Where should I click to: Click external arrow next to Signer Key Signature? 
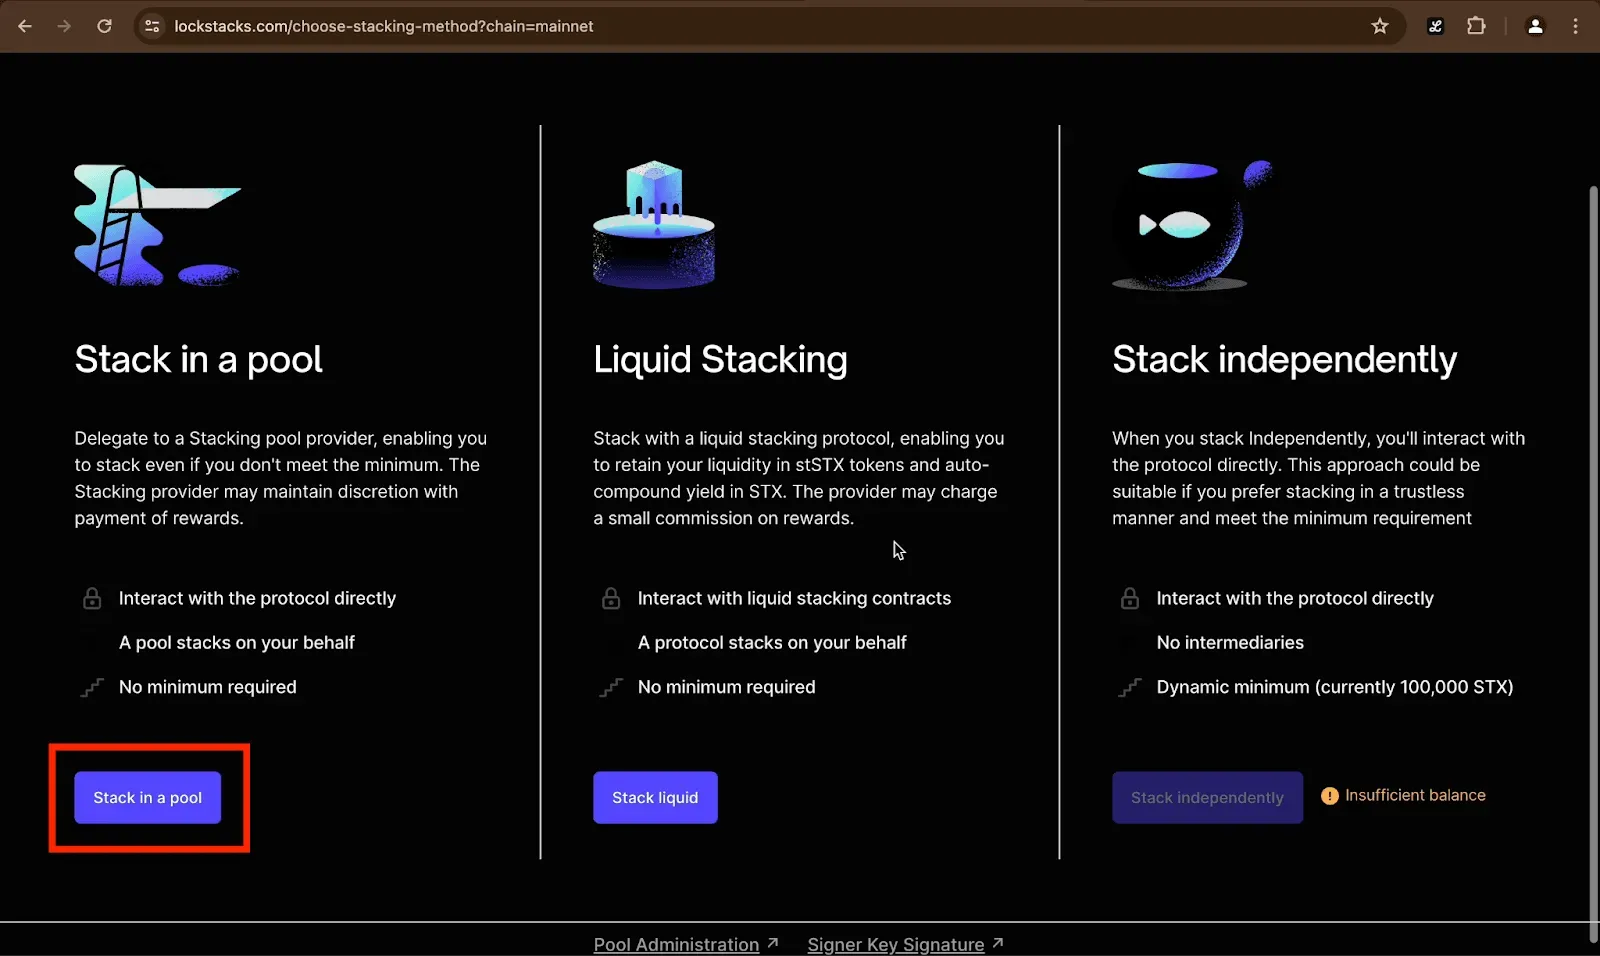(997, 943)
